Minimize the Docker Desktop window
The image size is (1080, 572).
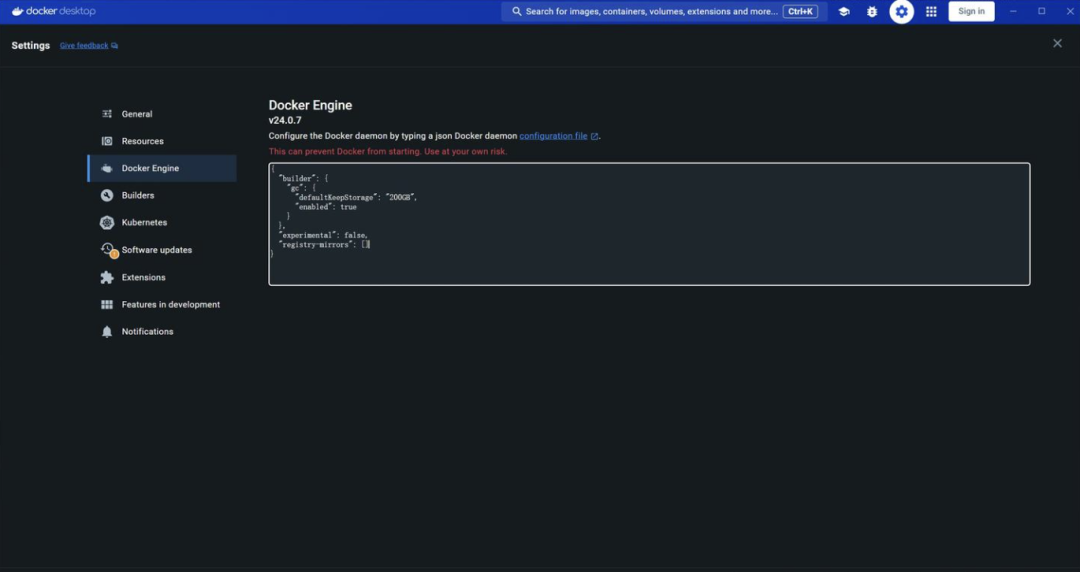pos(1013,11)
